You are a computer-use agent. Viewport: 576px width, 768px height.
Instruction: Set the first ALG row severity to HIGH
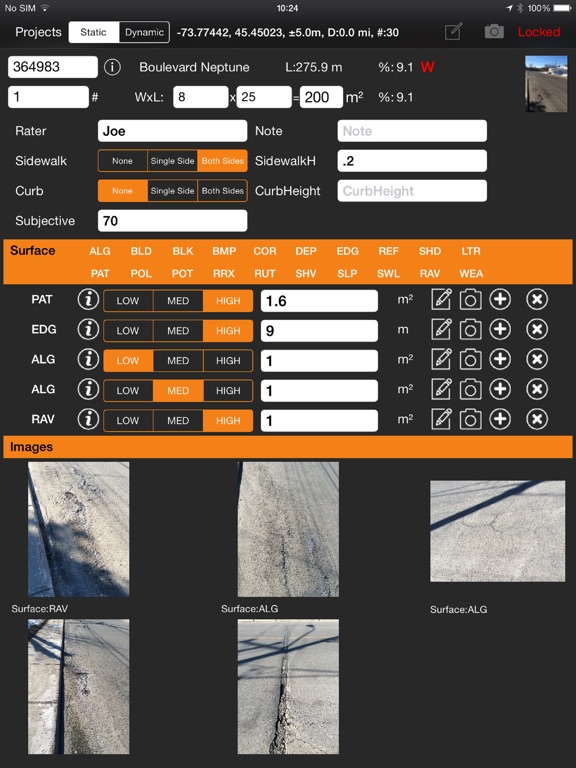click(x=228, y=360)
